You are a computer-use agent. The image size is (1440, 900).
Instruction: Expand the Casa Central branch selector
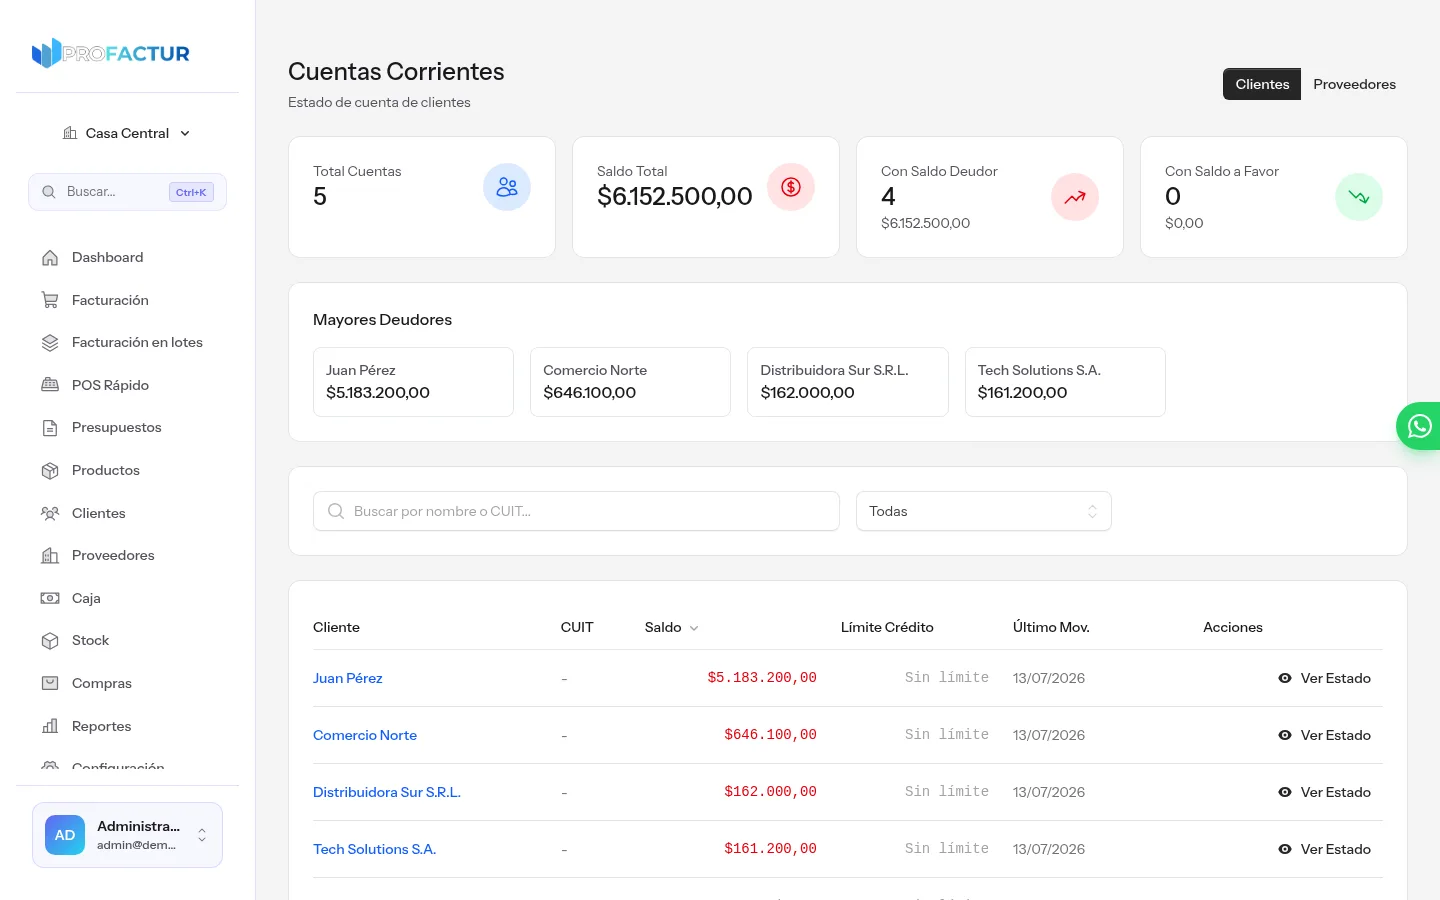127,133
